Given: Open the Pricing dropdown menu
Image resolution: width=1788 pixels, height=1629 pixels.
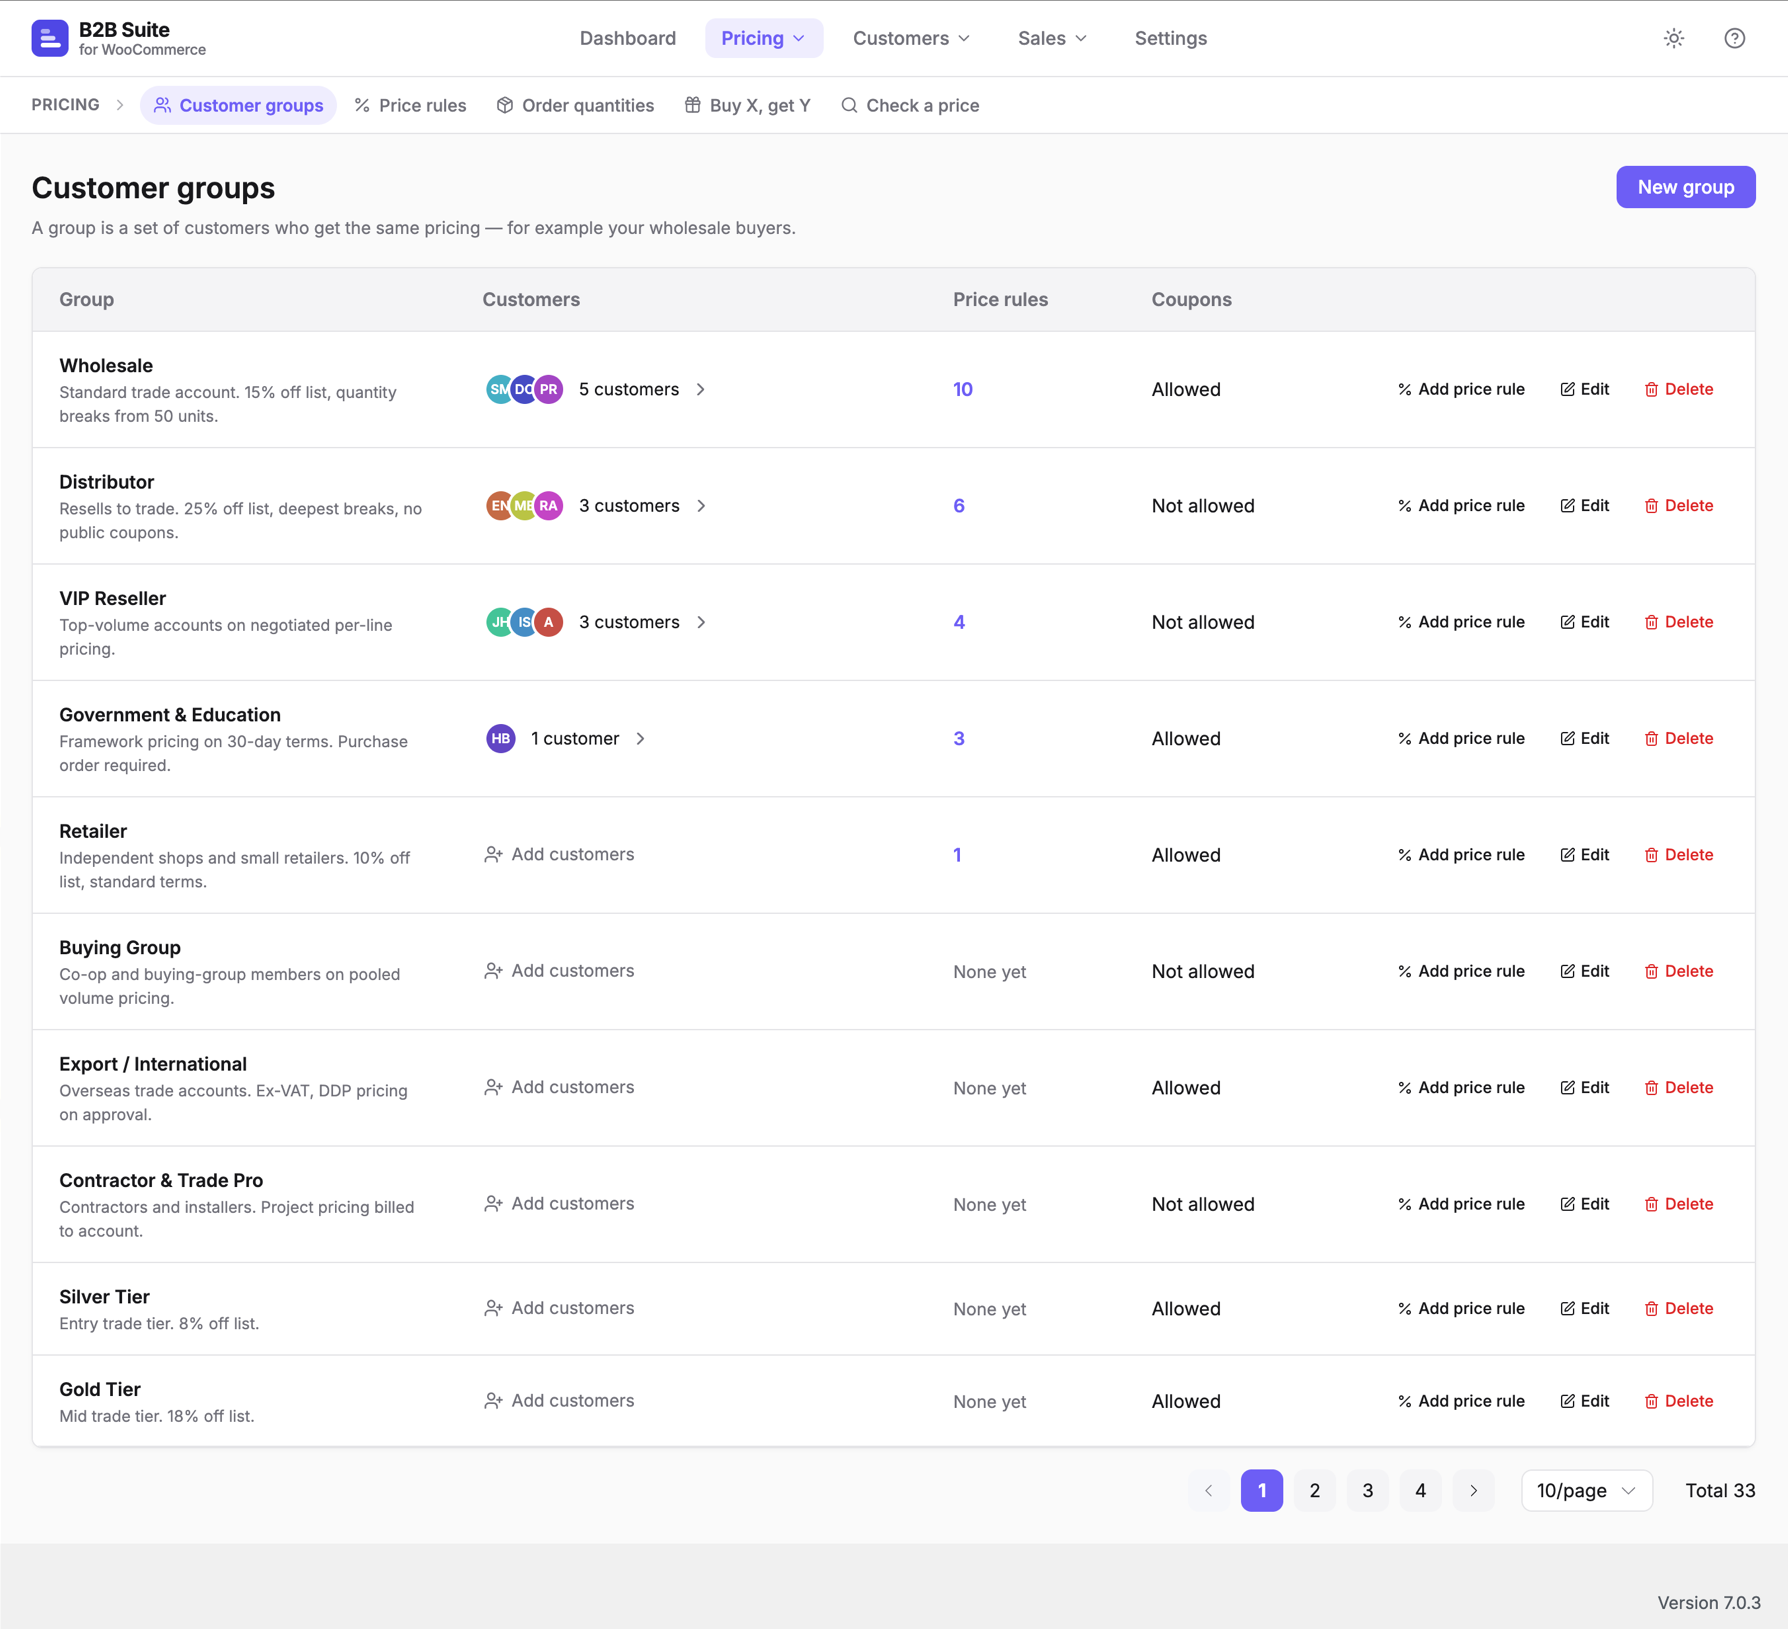Looking at the screenshot, I should pos(763,38).
